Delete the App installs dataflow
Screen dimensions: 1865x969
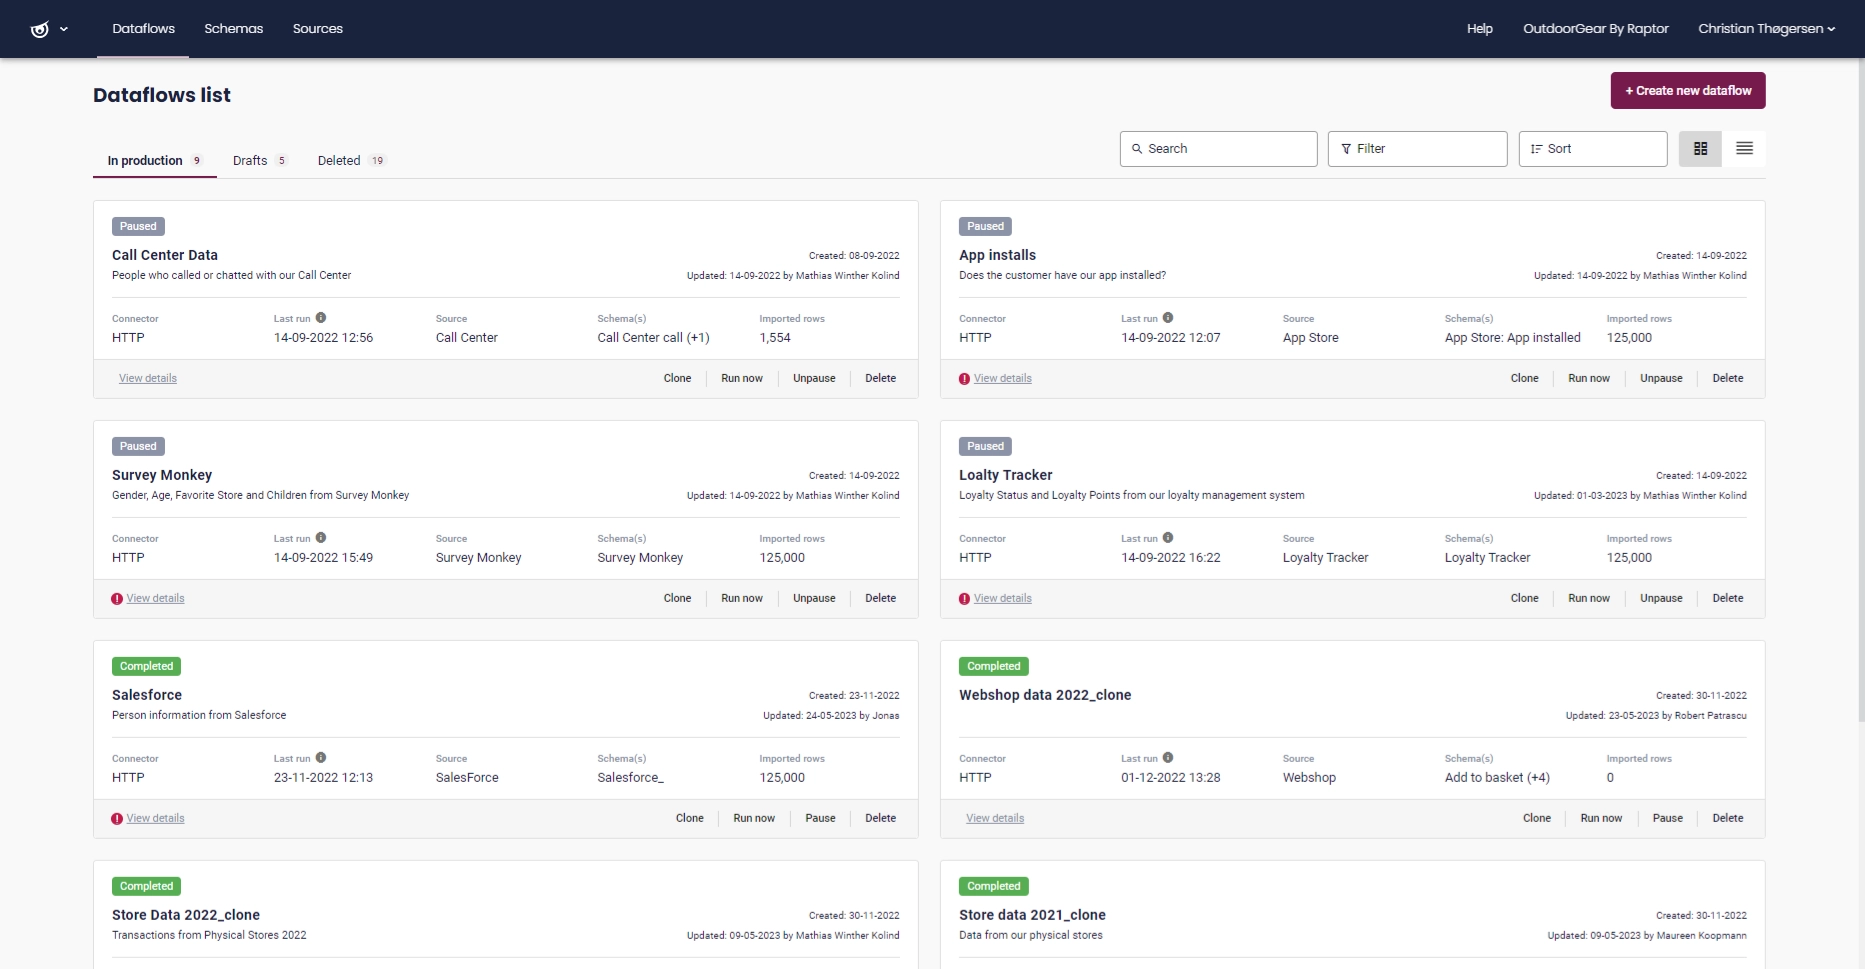1727,379
